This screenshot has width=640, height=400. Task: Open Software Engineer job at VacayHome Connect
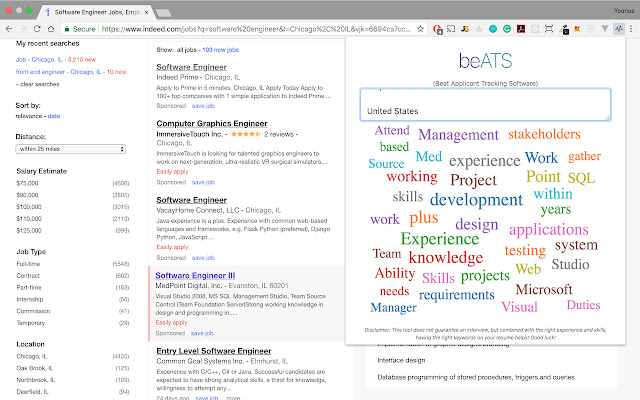coord(191,200)
